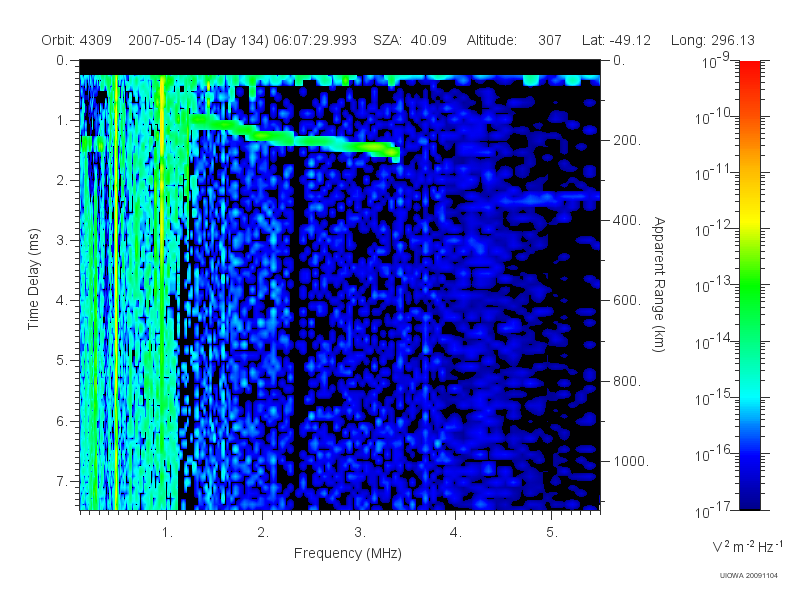Image resolution: width=800 pixels, height=600 pixels.
Task: Click the timestamp '06:07:29.993'
Action: [x=315, y=40]
